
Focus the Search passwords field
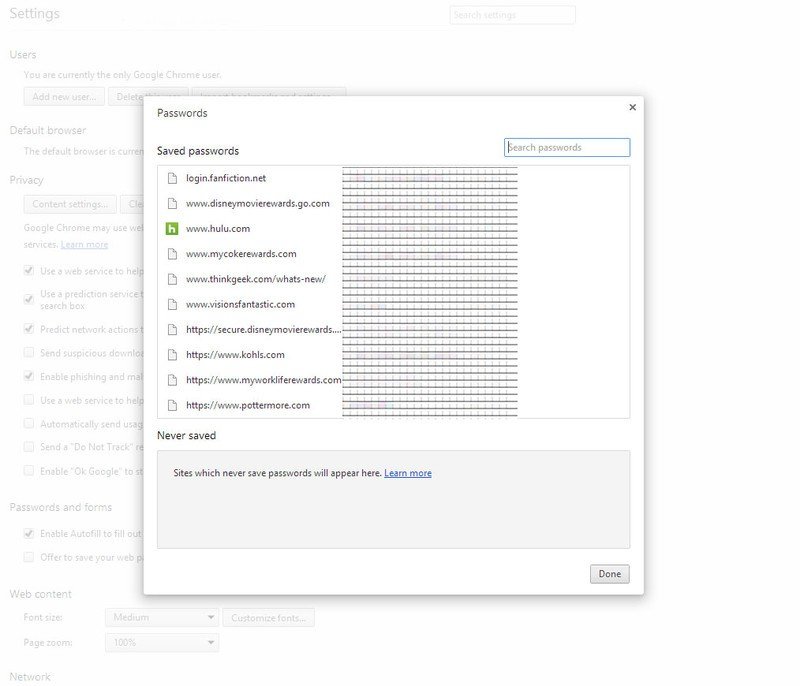(x=567, y=147)
